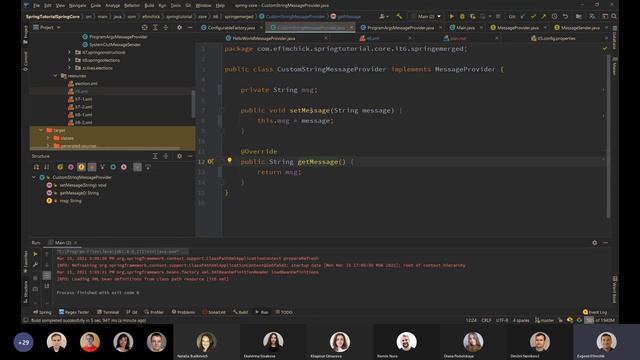Hide the Project panel with minus icon
This screenshot has height=360, width=640.
(190, 27)
